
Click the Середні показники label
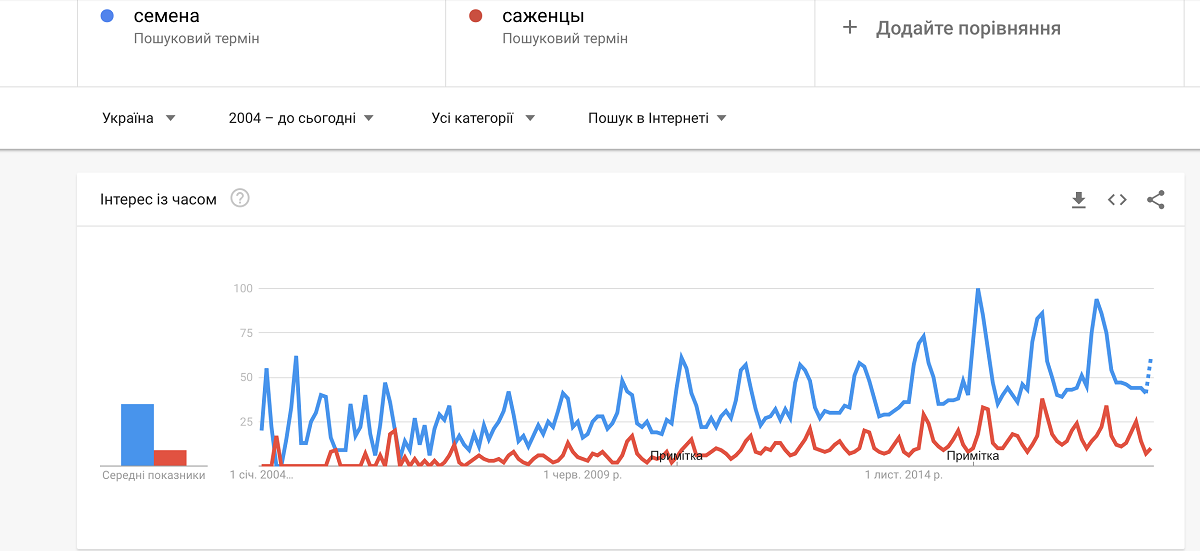coord(154,475)
